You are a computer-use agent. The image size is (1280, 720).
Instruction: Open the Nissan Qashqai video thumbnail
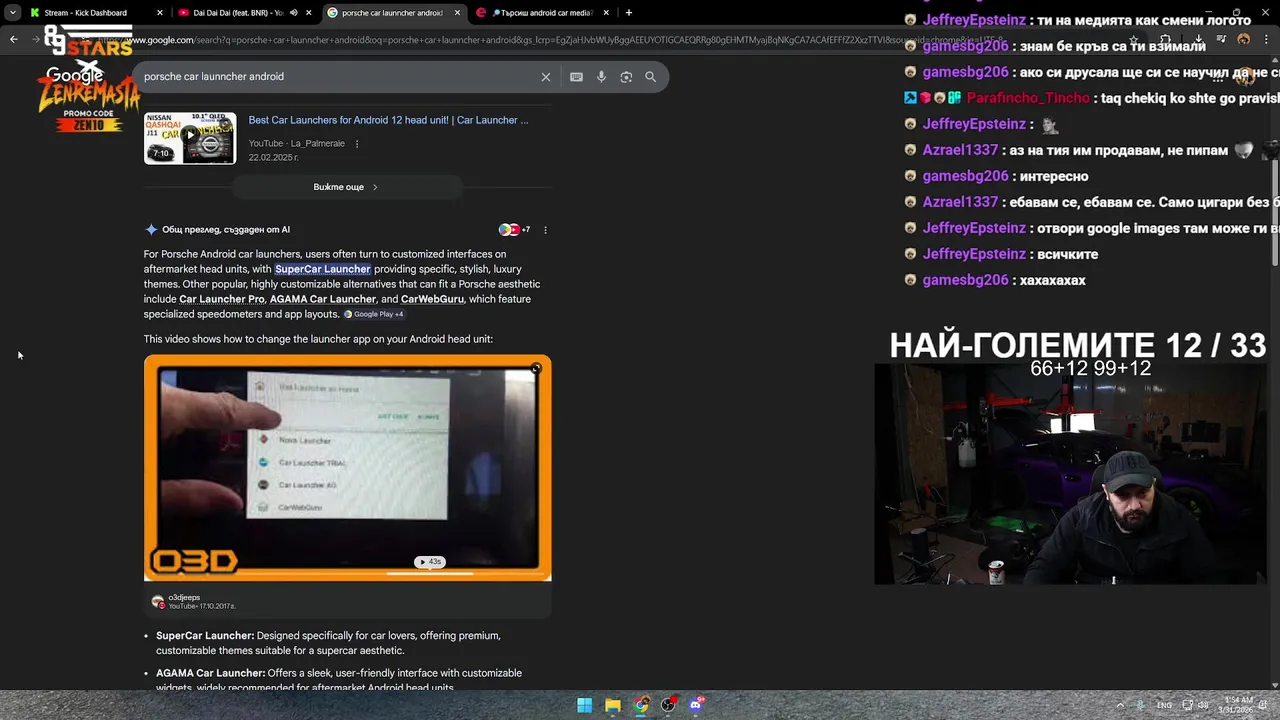190,138
